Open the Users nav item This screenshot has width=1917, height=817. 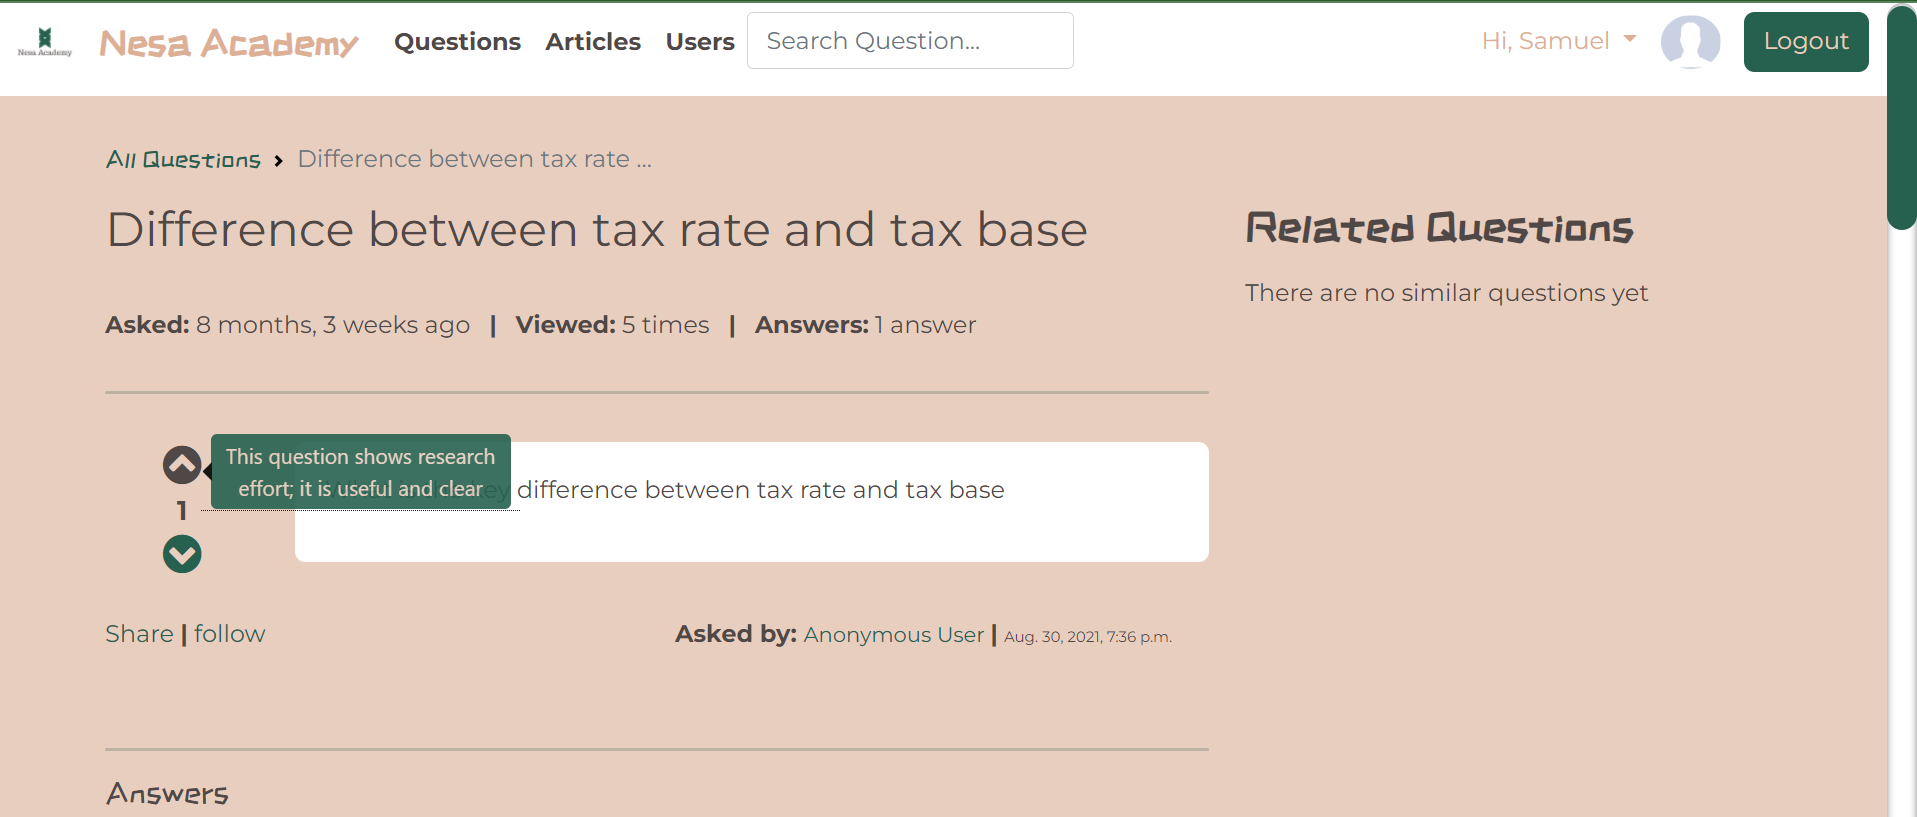click(700, 42)
